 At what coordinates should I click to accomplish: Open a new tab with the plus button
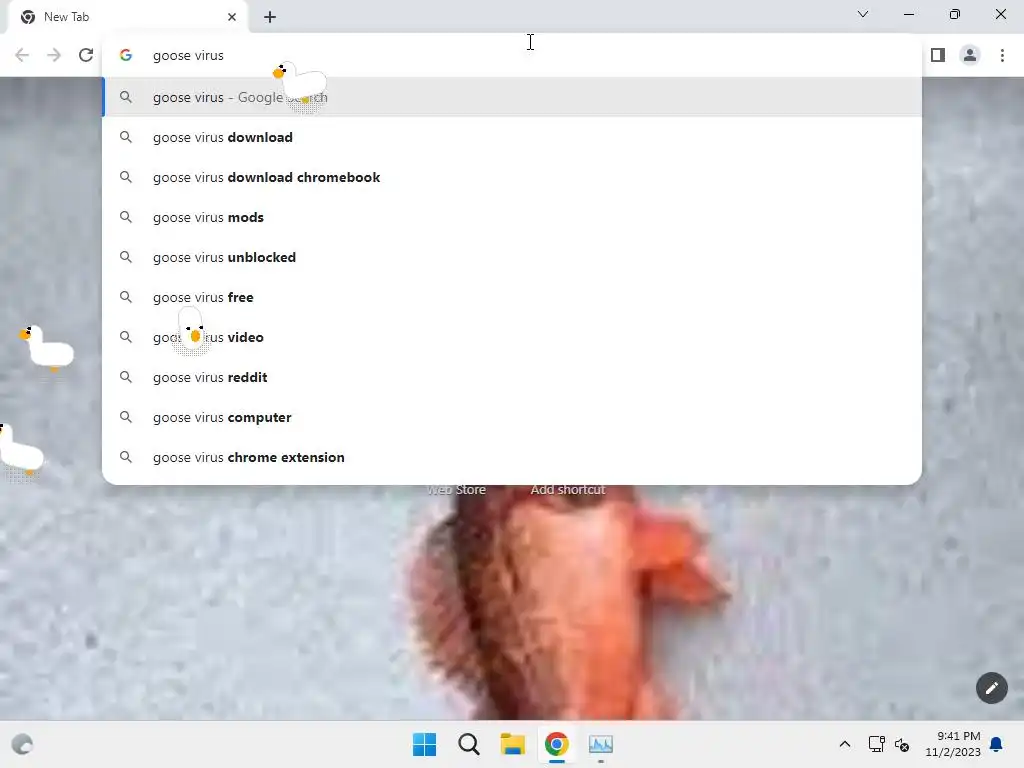click(270, 17)
